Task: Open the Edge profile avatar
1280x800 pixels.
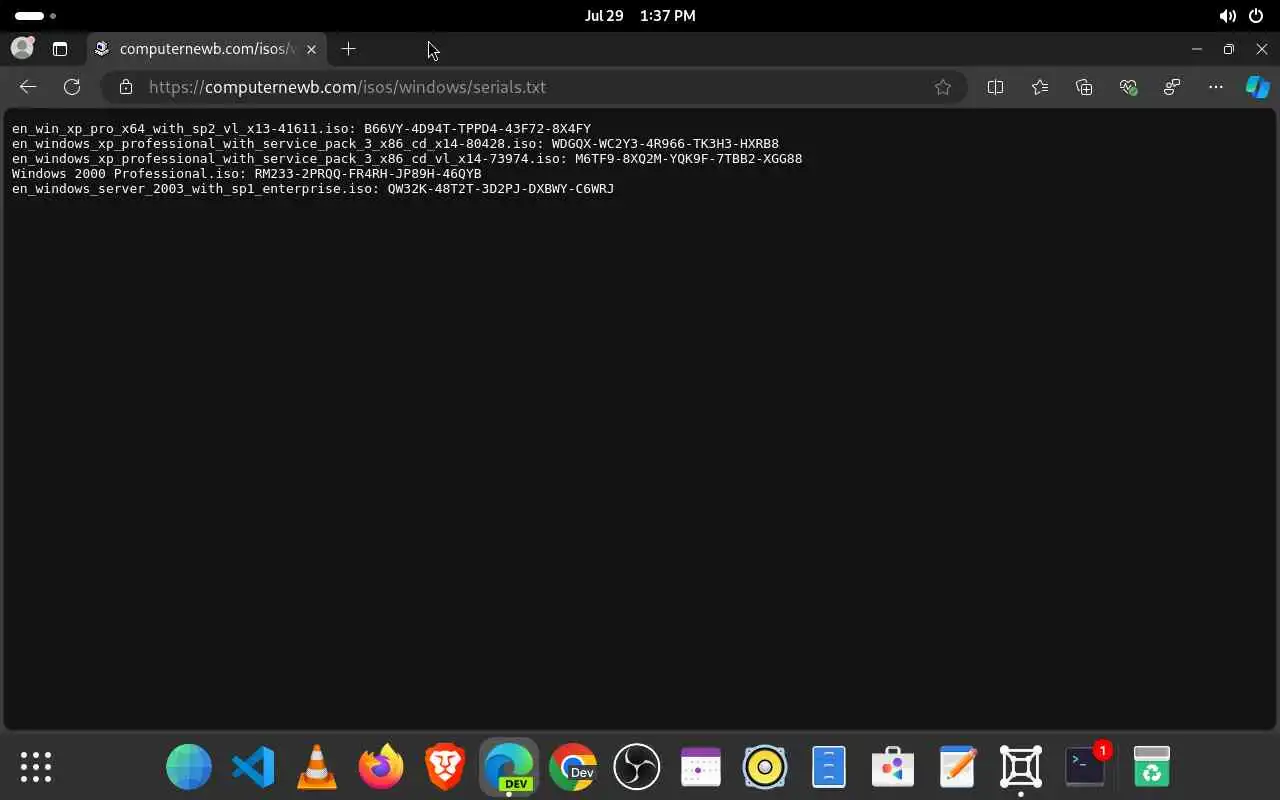Action: click(22, 48)
